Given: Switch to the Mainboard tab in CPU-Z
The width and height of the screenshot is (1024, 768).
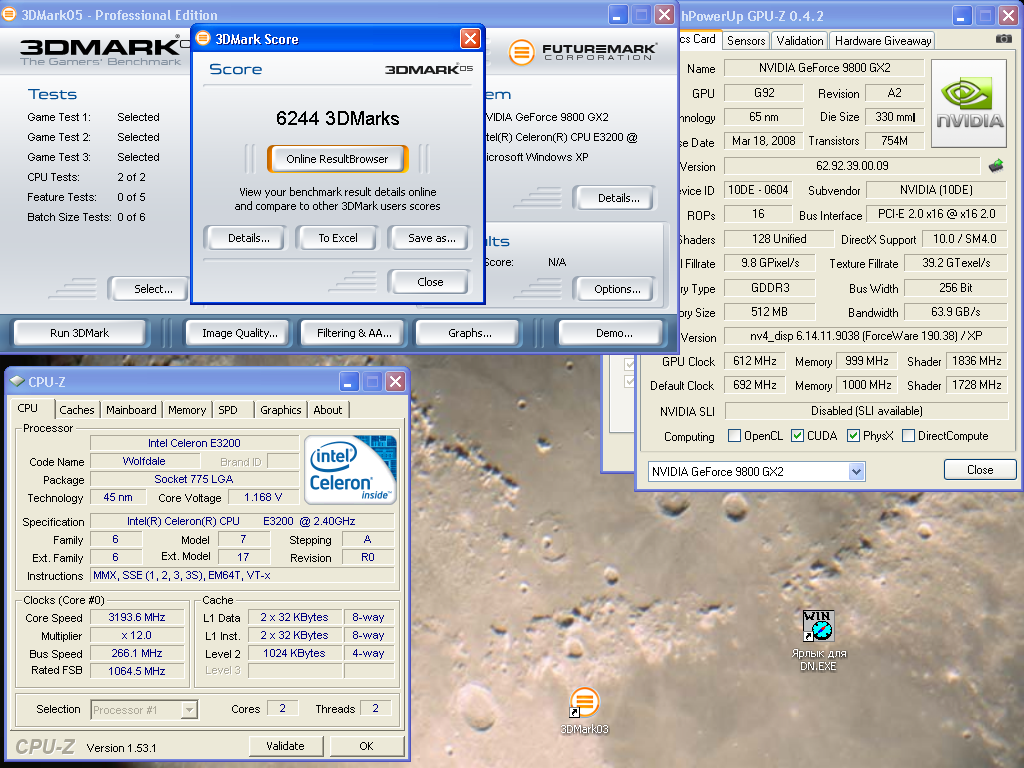Looking at the screenshot, I should (x=131, y=410).
